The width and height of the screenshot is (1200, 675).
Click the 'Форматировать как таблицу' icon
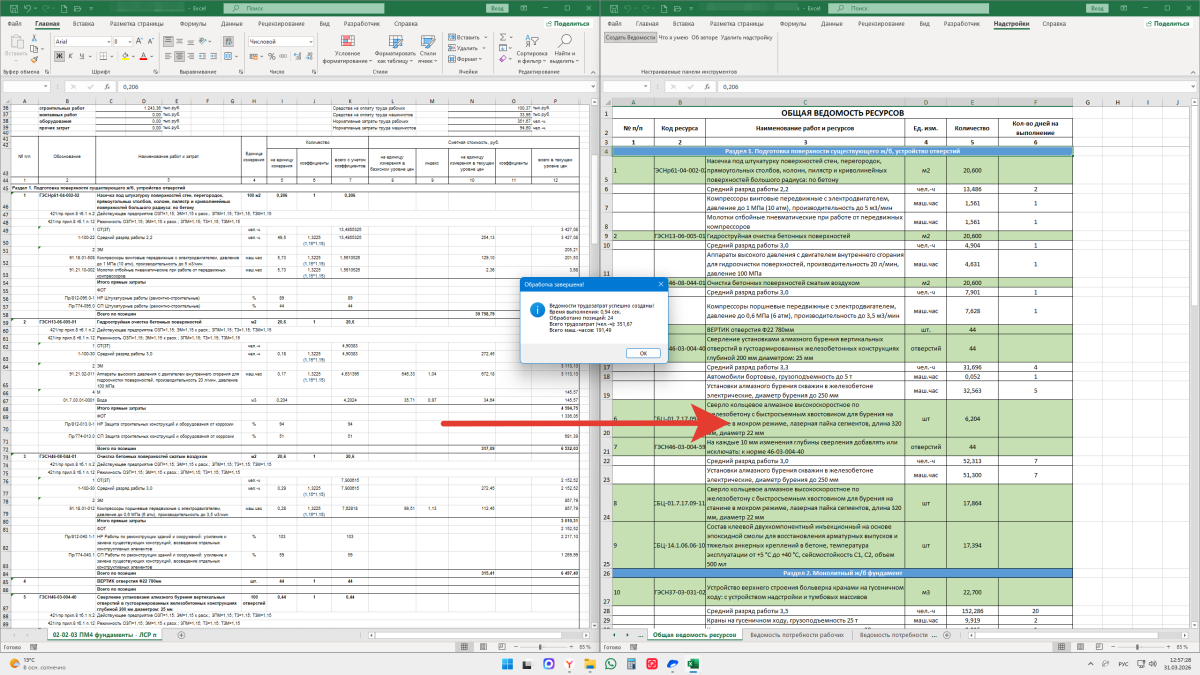pos(394,41)
